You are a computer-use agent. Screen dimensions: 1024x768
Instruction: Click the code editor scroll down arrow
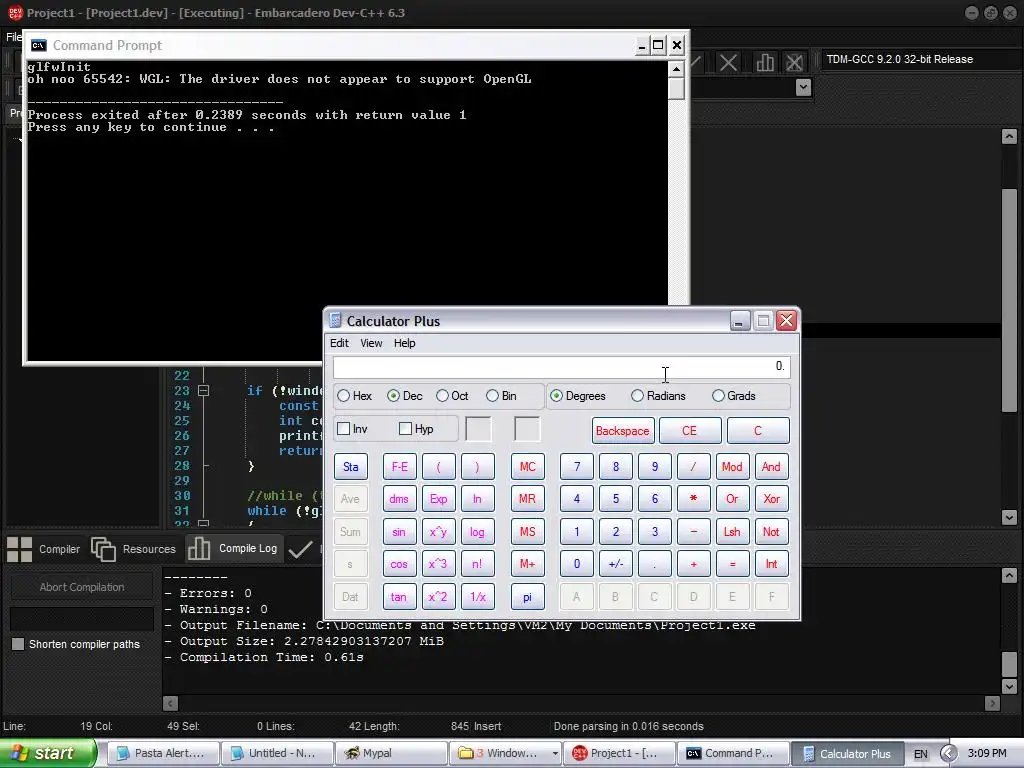point(1009,517)
